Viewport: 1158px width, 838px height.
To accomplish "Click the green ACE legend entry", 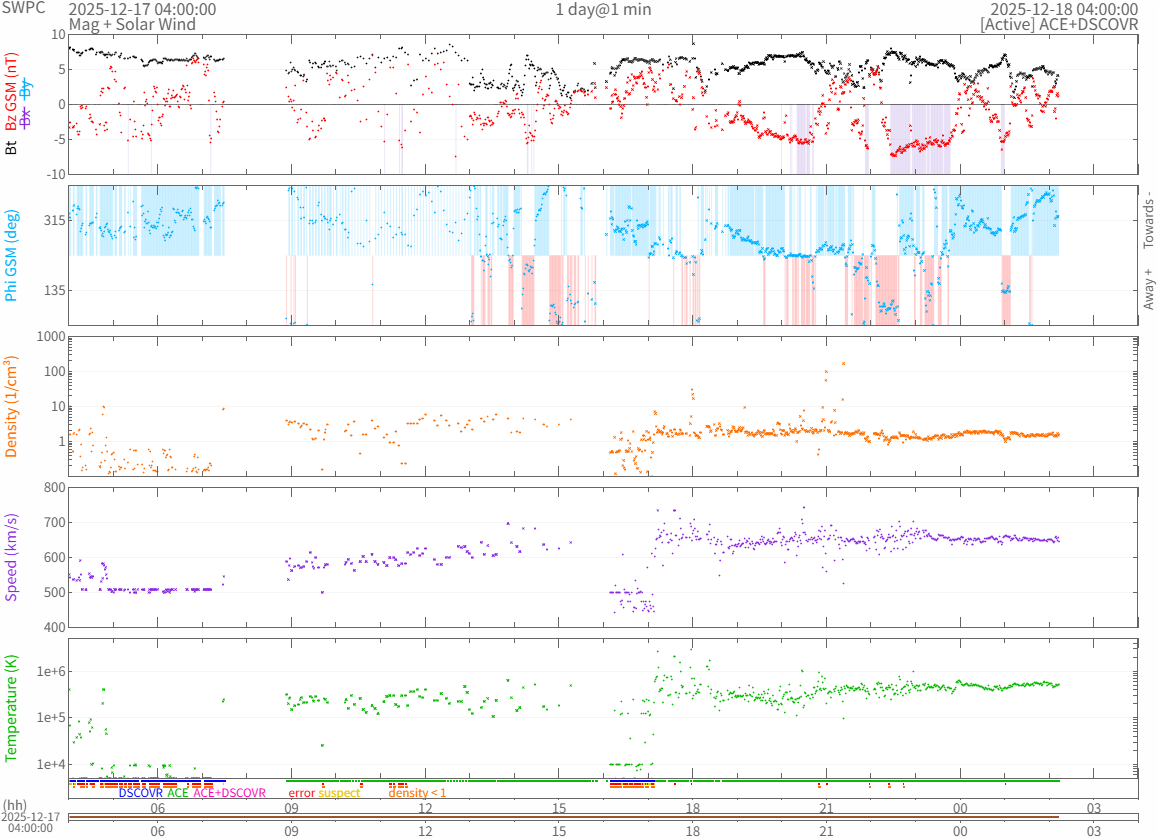I will (177, 793).
